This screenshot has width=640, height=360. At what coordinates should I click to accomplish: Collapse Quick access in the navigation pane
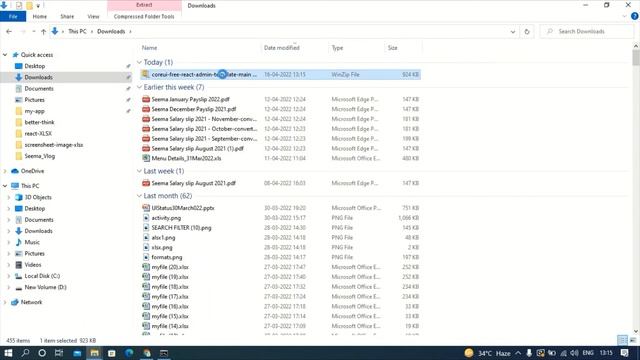pos(5,55)
